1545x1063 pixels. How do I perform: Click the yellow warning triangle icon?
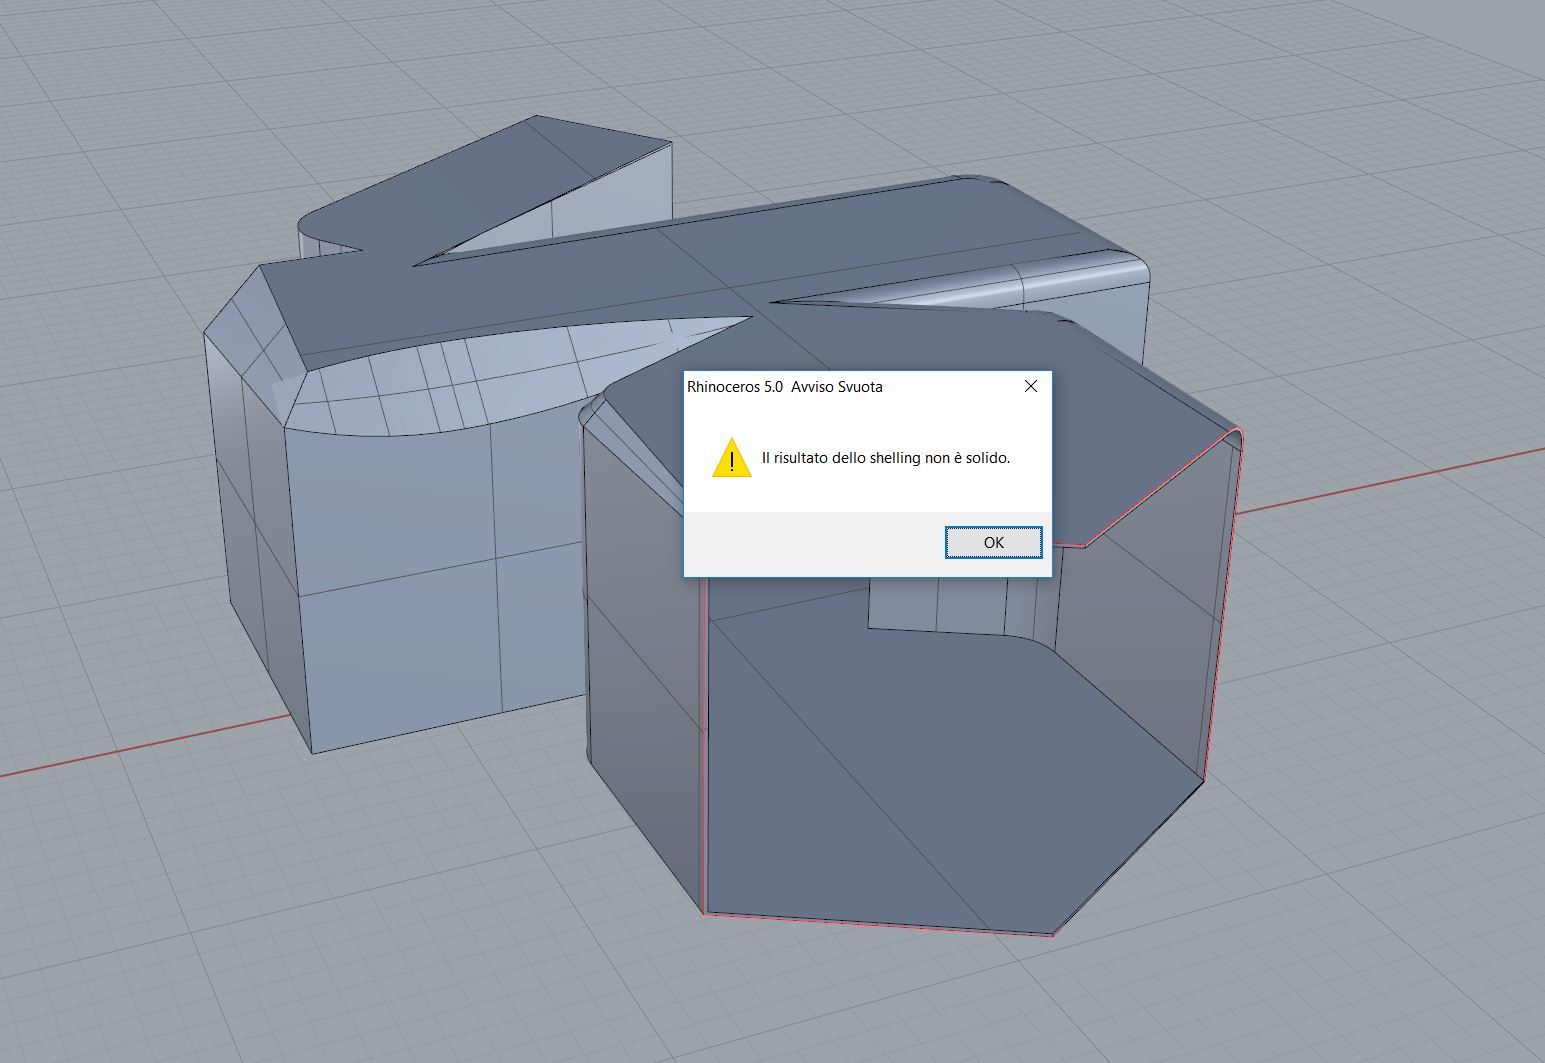point(731,458)
